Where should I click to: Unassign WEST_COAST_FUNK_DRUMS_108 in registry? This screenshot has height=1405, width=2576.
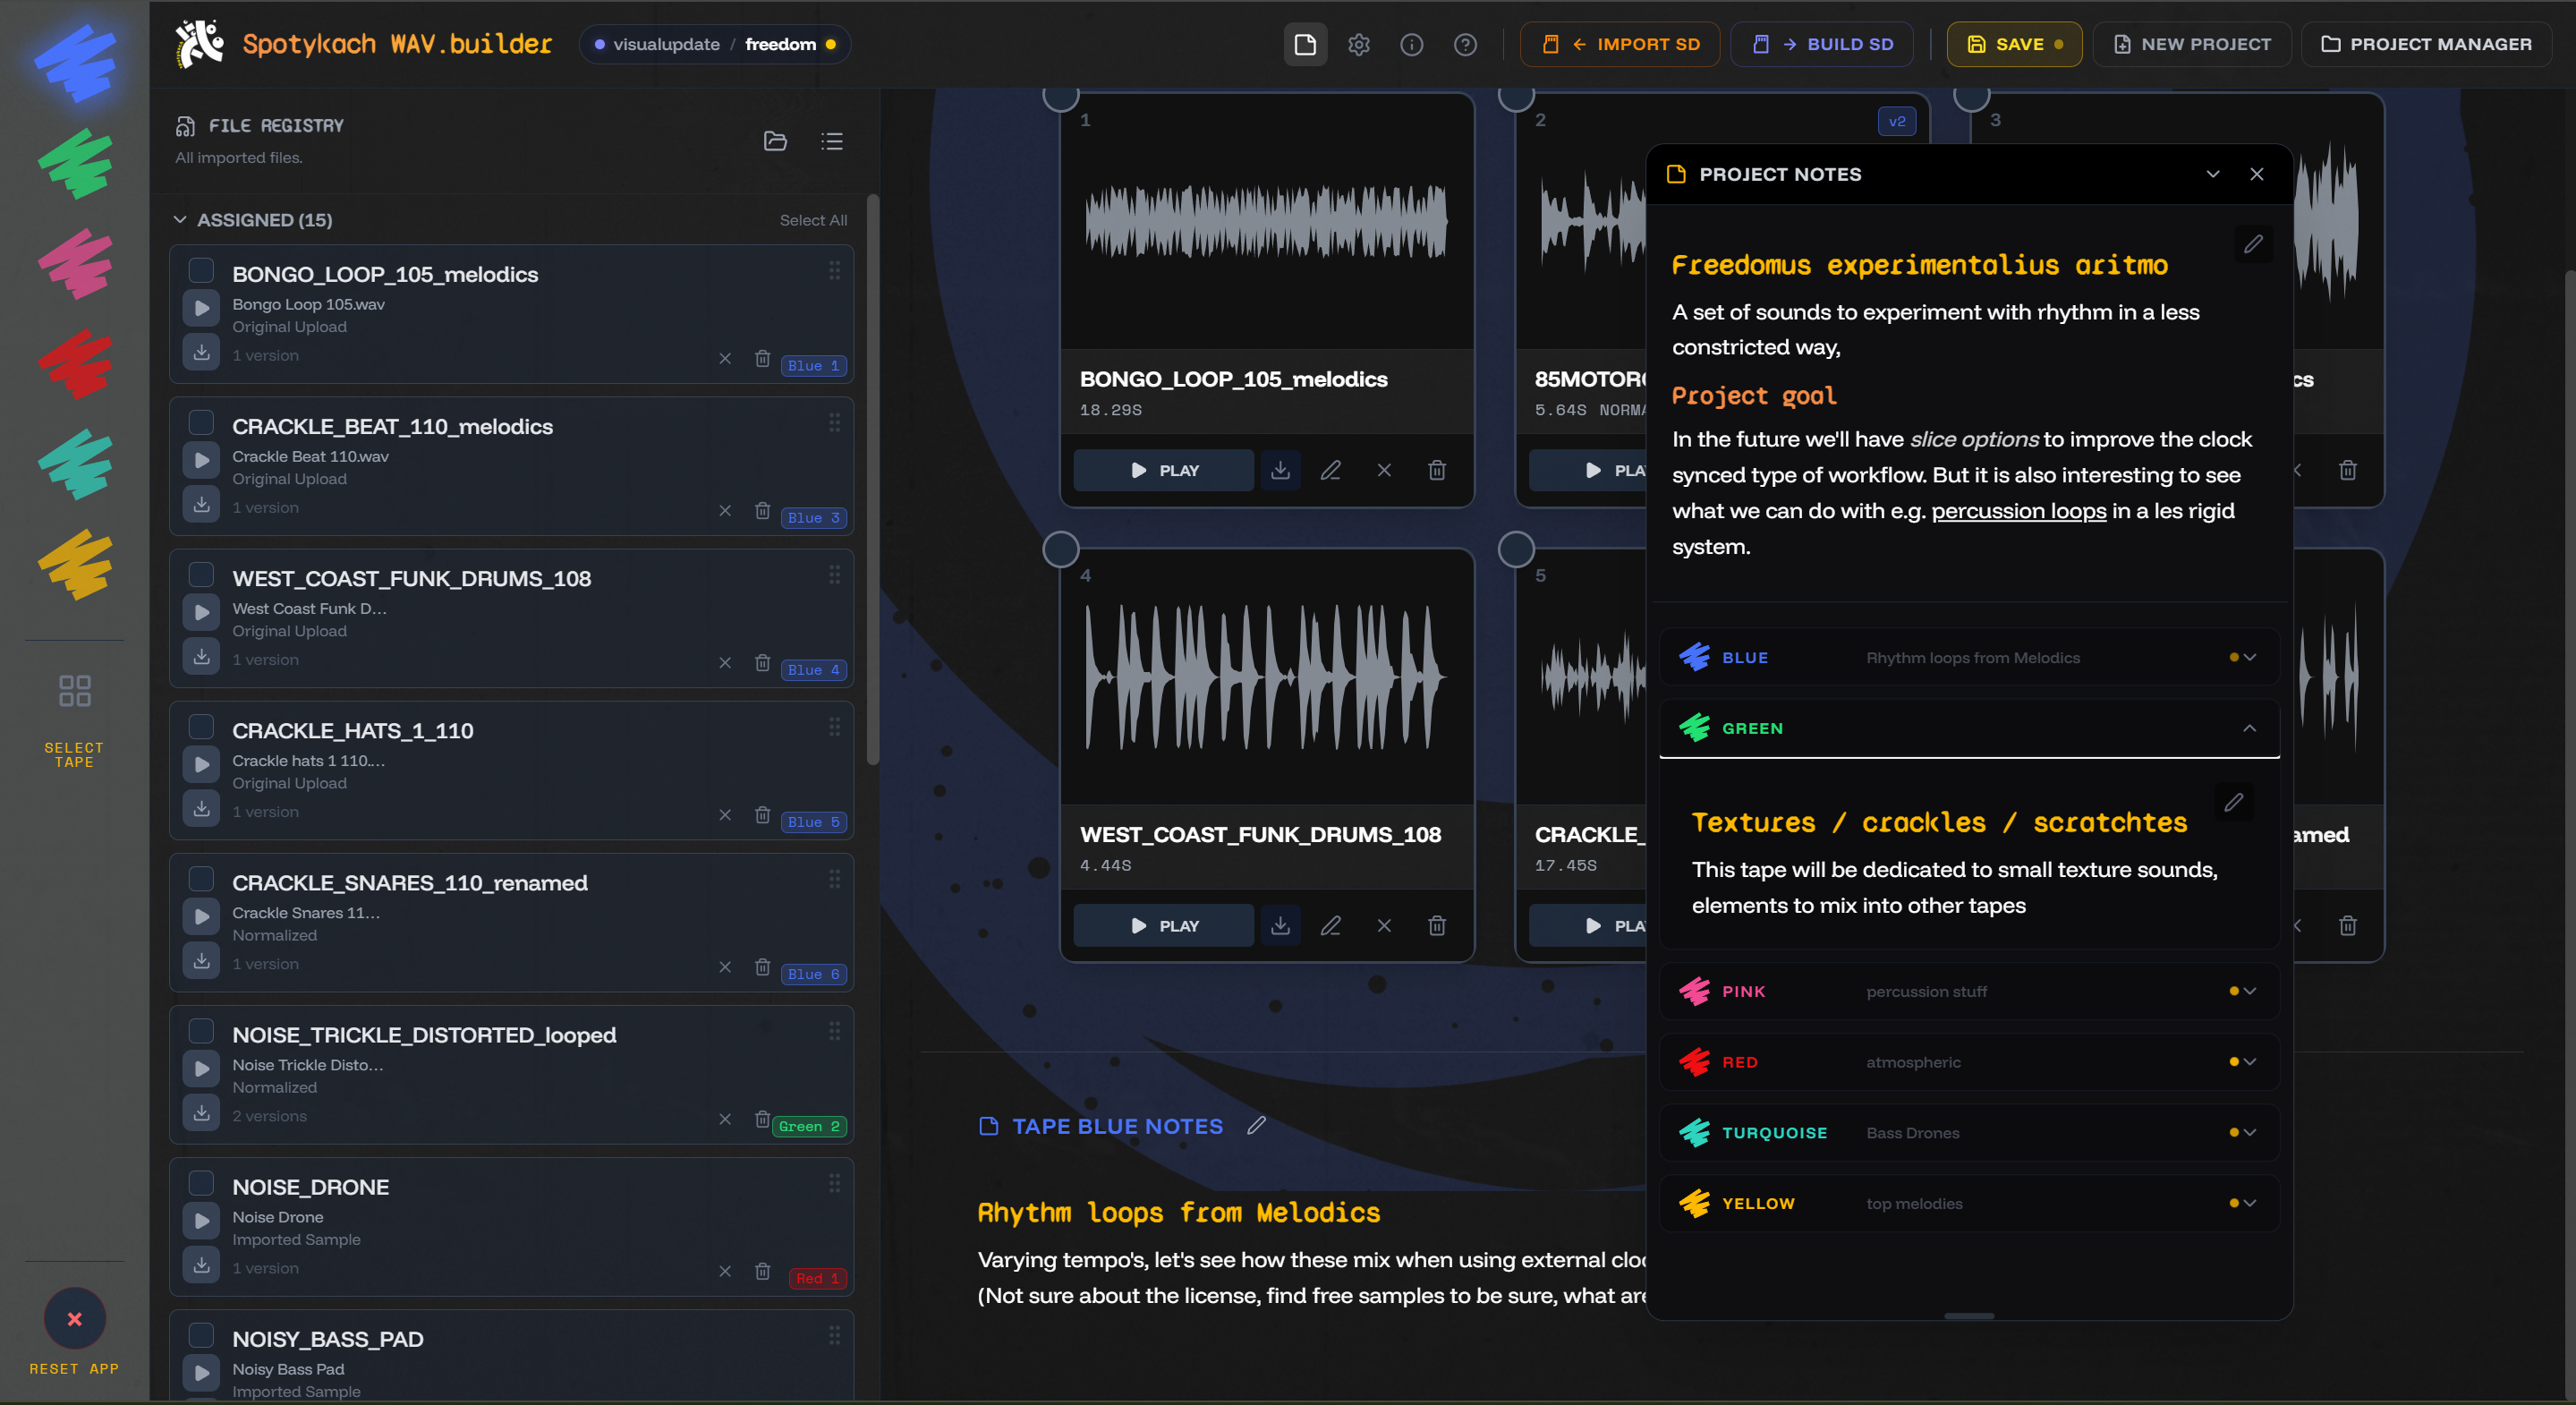coord(725,663)
